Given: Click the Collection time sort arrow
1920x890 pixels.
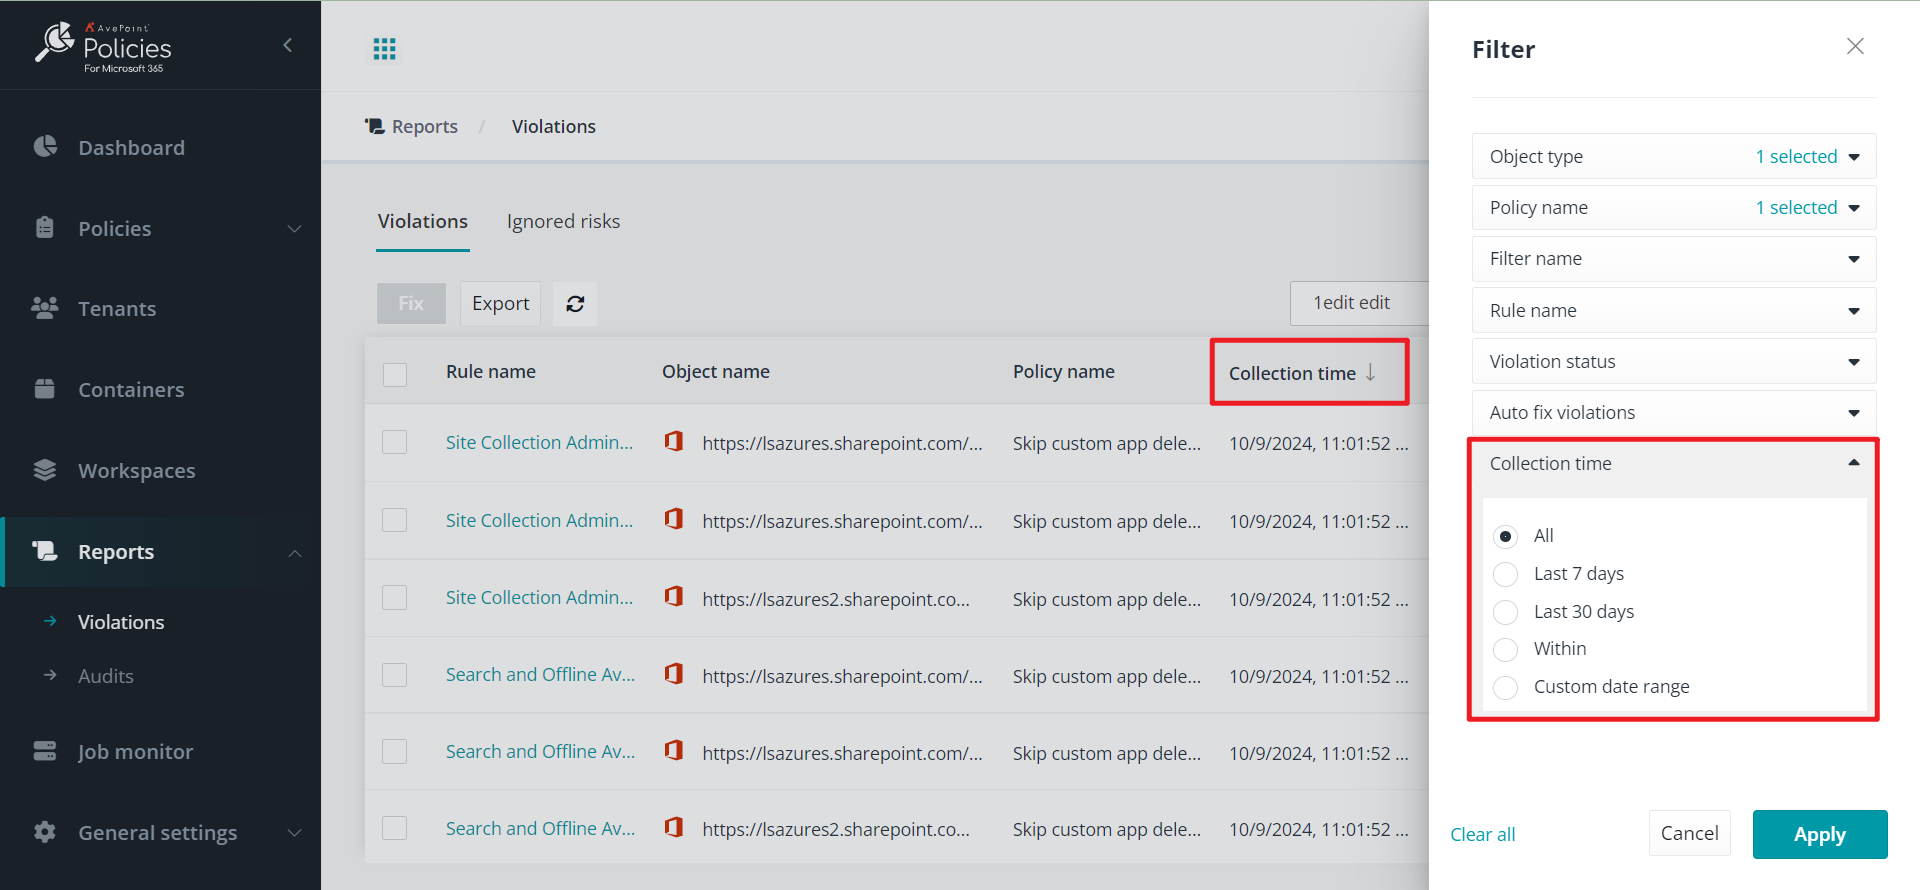Looking at the screenshot, I should tap(1371, 372).
